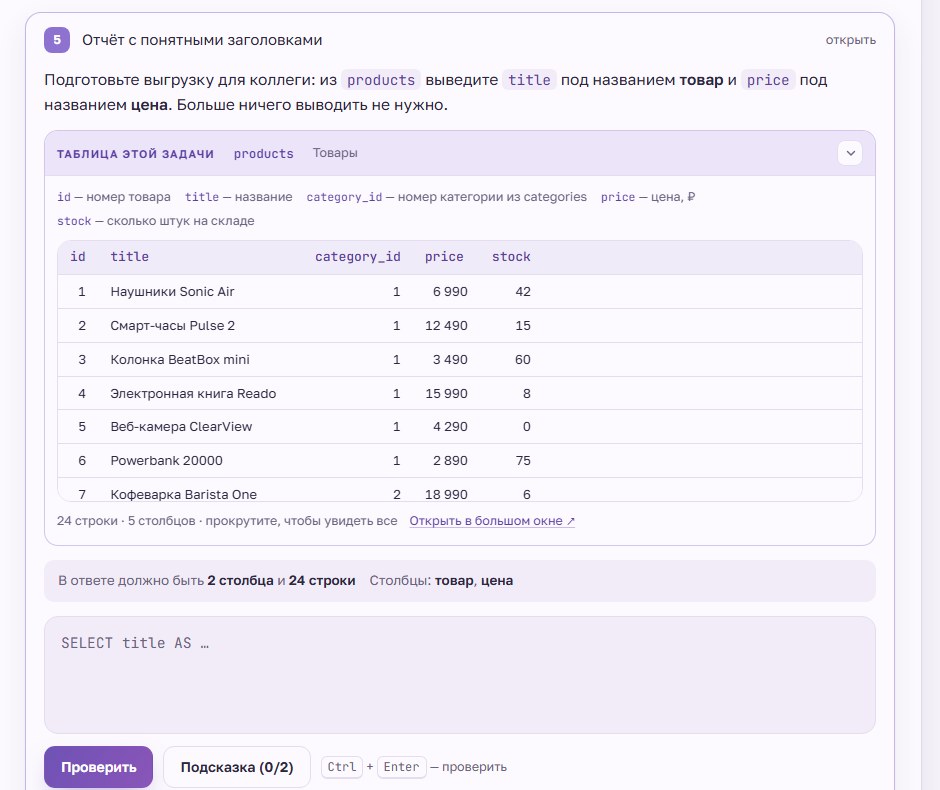Click the 'stock' column header
The width and height of the screenshot is (940, 790).
click(x=511, y=257)
